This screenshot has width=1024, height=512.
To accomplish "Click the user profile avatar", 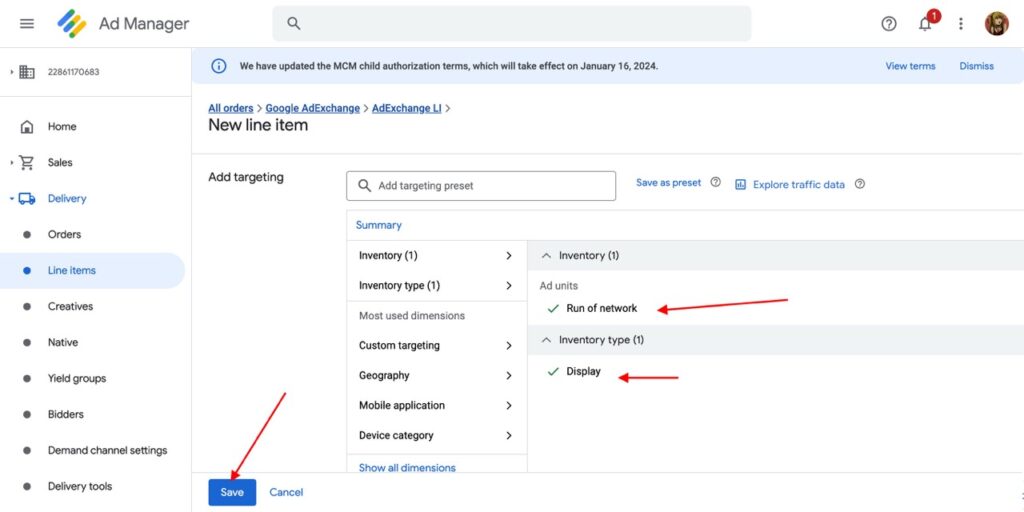I will click(x=996, y=24).
